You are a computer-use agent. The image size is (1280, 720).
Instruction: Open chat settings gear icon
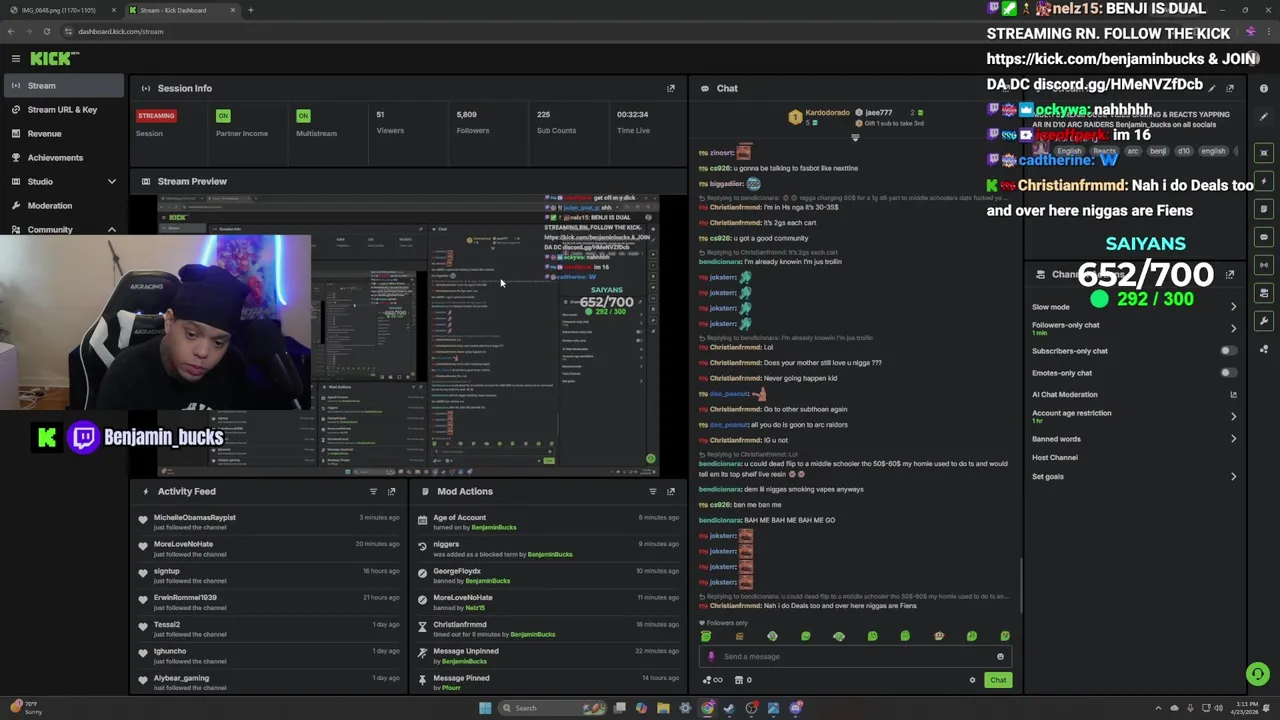coord(972,680)
